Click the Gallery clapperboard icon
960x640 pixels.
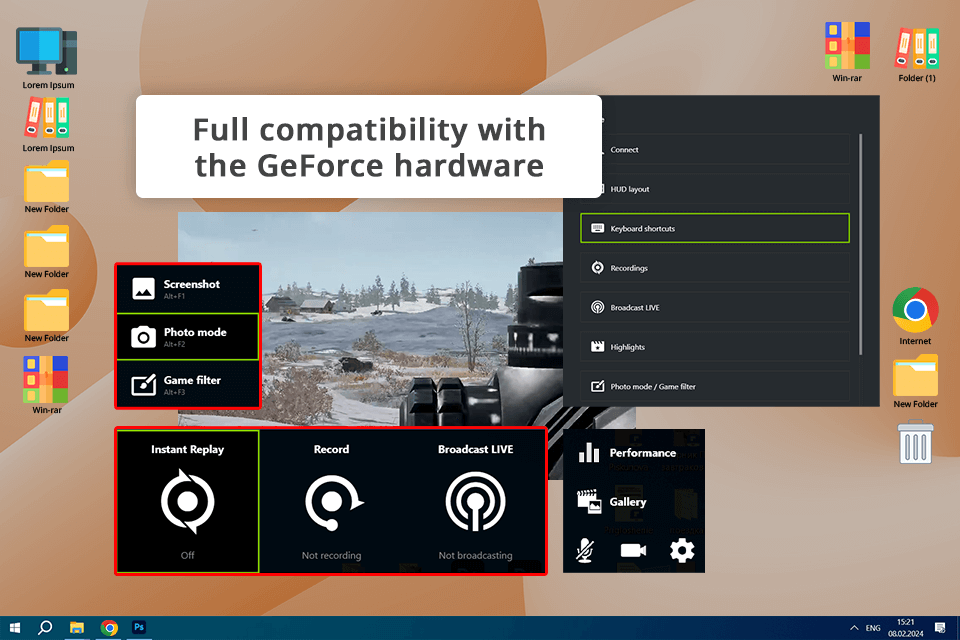(x=589, y=501)
